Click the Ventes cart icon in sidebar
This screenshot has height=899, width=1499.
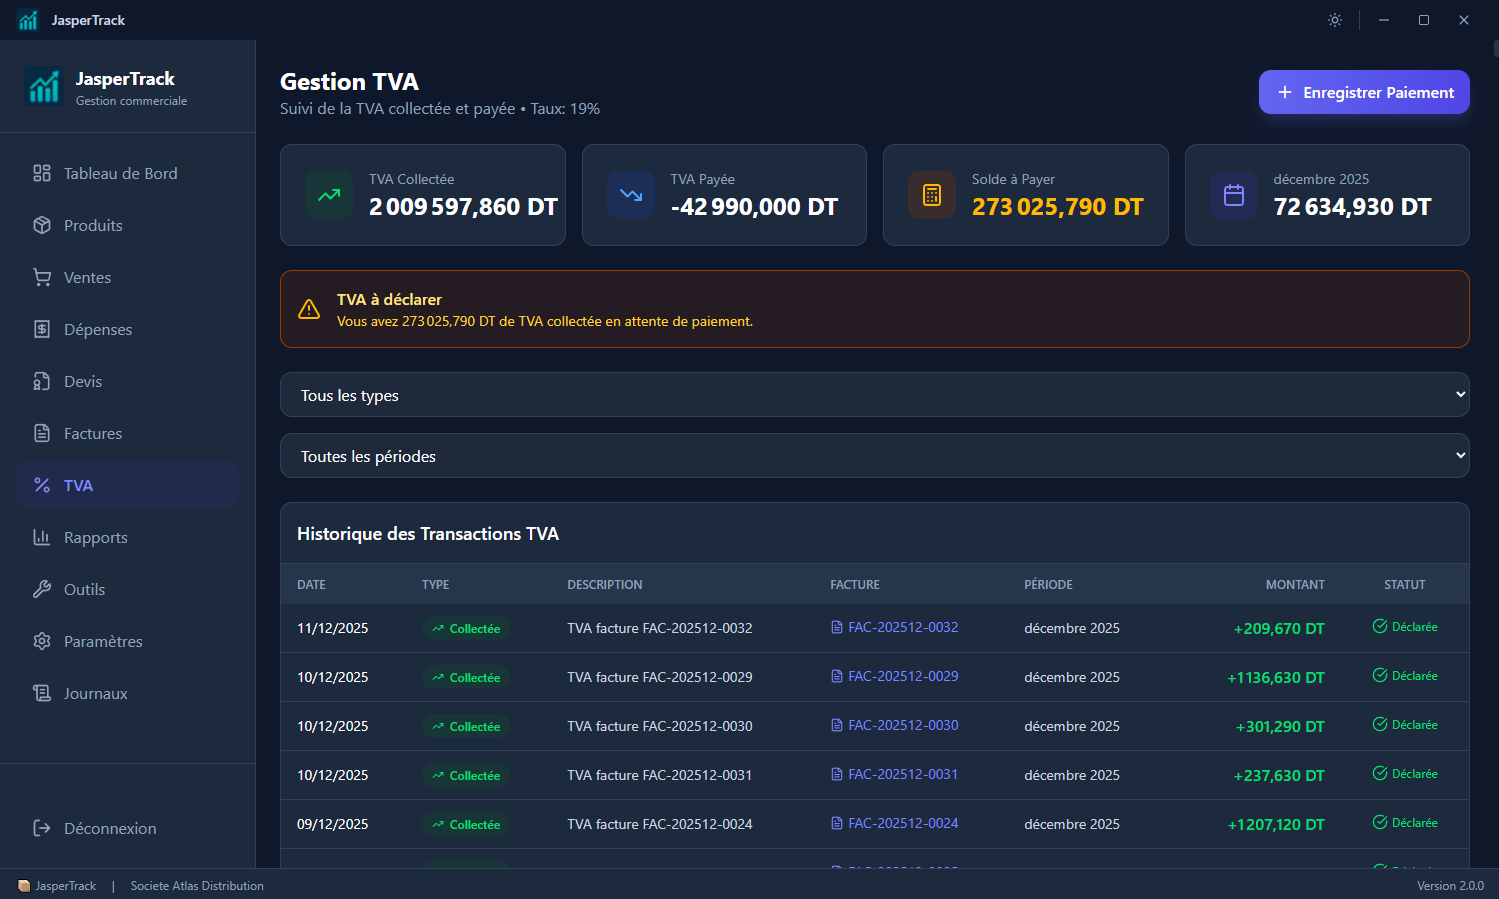(42, 277)
